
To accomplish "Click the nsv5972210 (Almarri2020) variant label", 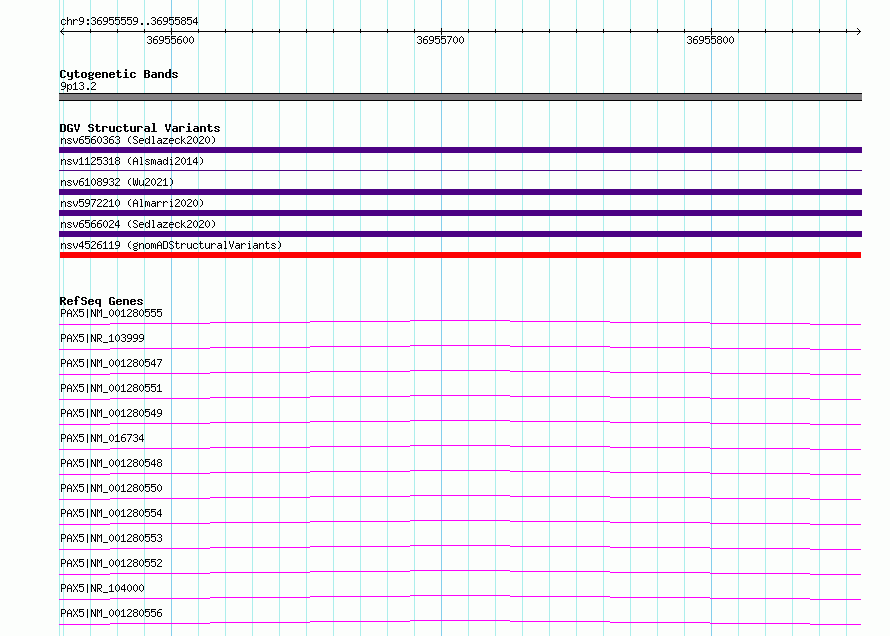I will coord(132,203).
